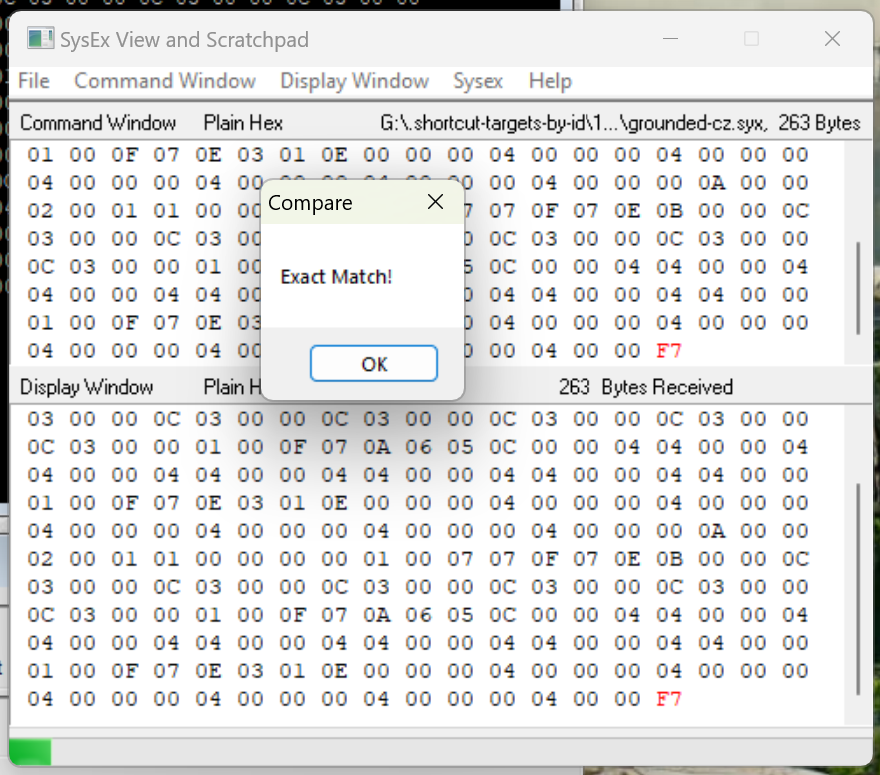
Task: Maximize the SysEx View and Scratchpad window
Action: click(x=751, y=39)
